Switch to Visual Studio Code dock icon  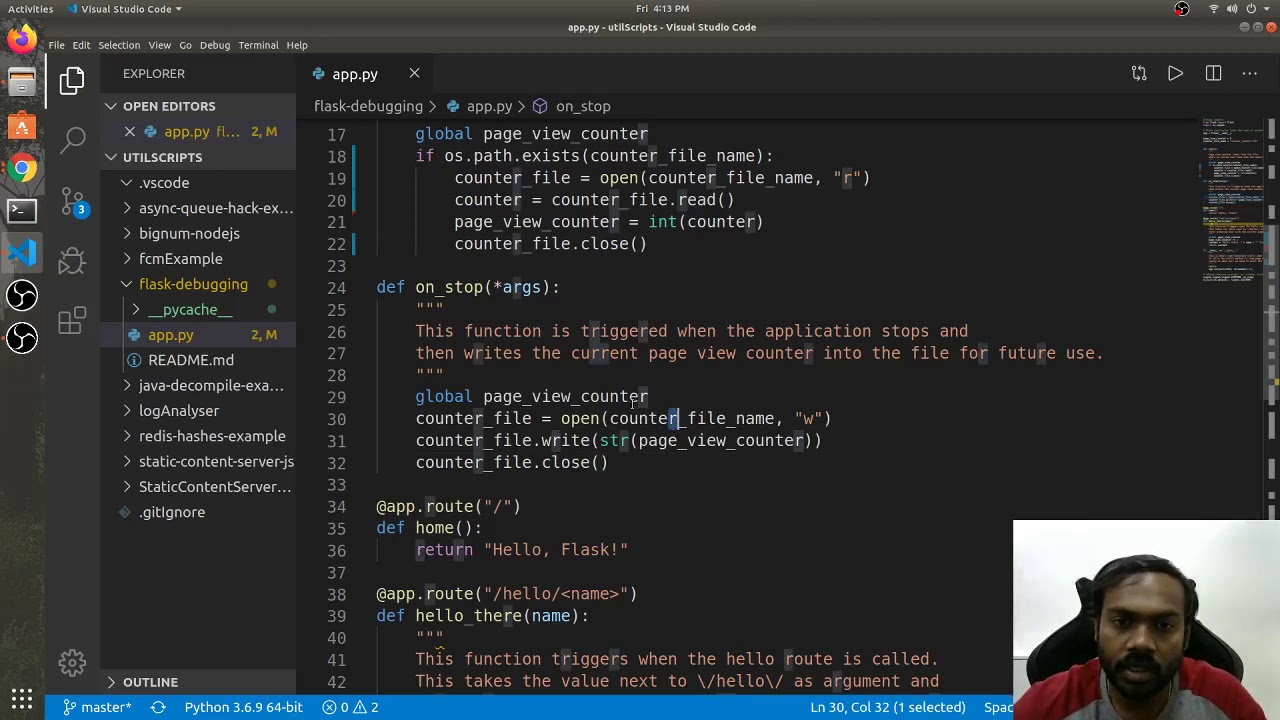click(x=22, y=252)
